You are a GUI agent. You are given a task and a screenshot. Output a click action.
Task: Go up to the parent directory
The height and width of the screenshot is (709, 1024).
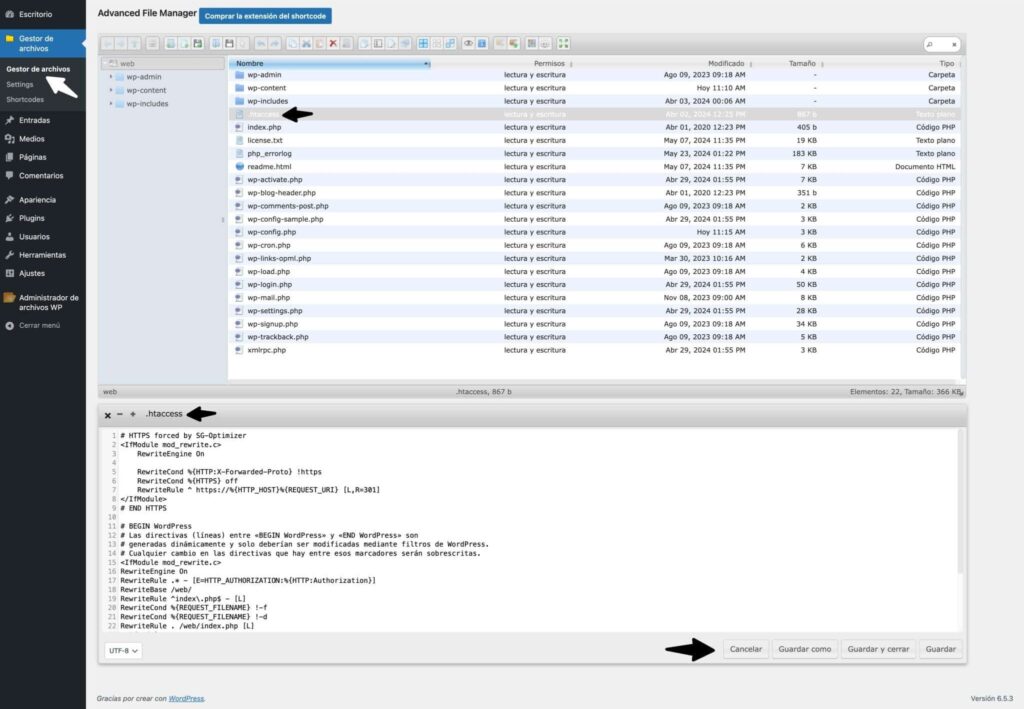point(134,44)
